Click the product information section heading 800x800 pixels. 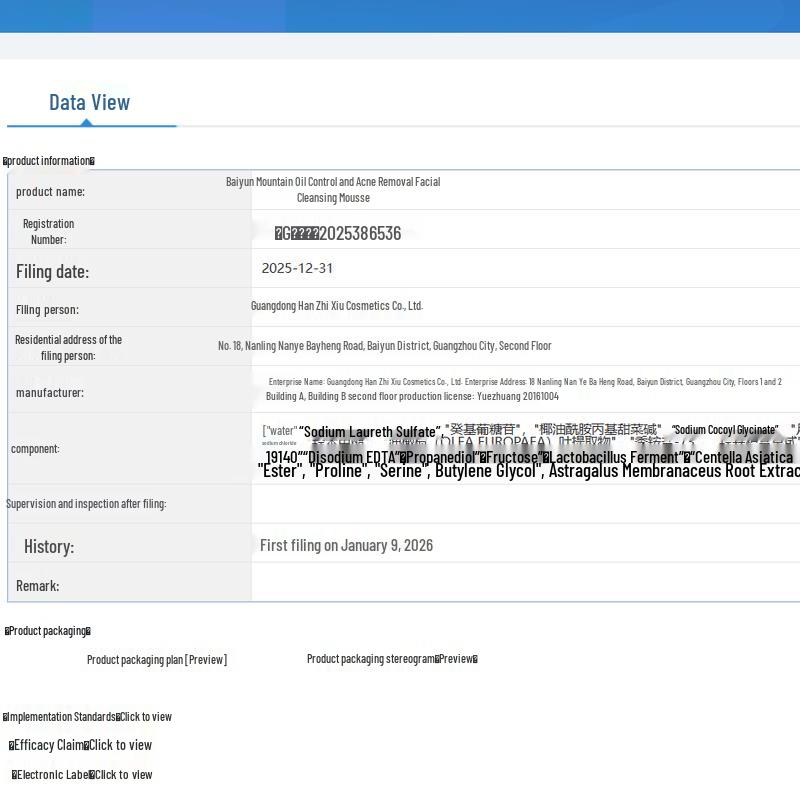click(50, 161)
